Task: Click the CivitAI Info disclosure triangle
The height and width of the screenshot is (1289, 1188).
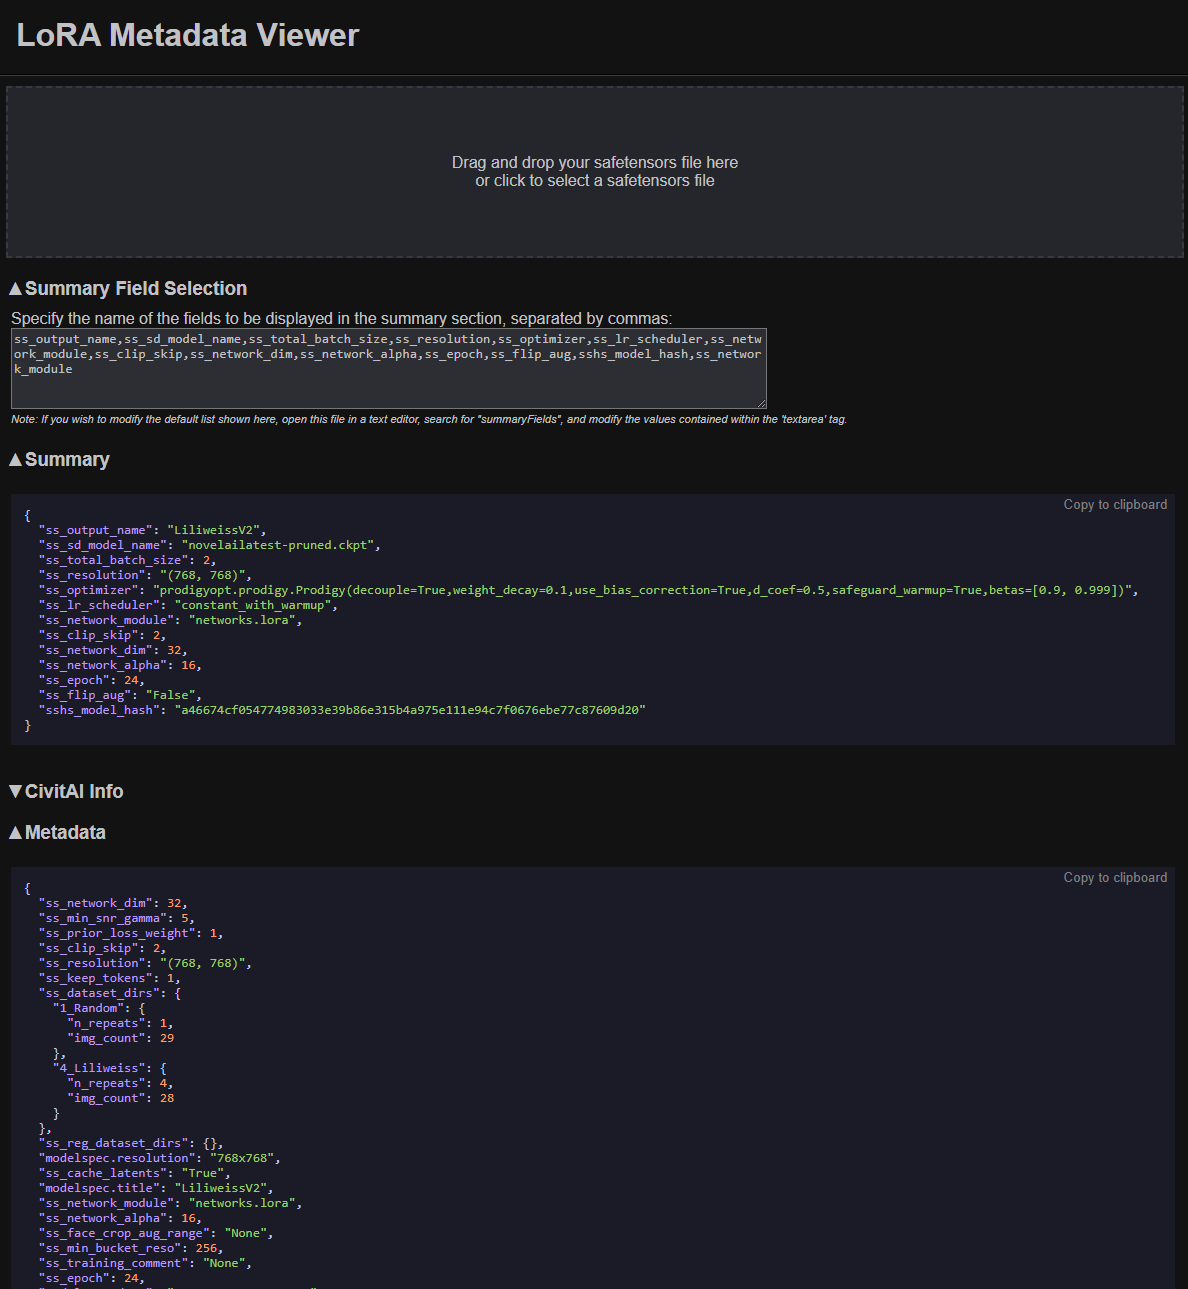Action: click(15, 790)
